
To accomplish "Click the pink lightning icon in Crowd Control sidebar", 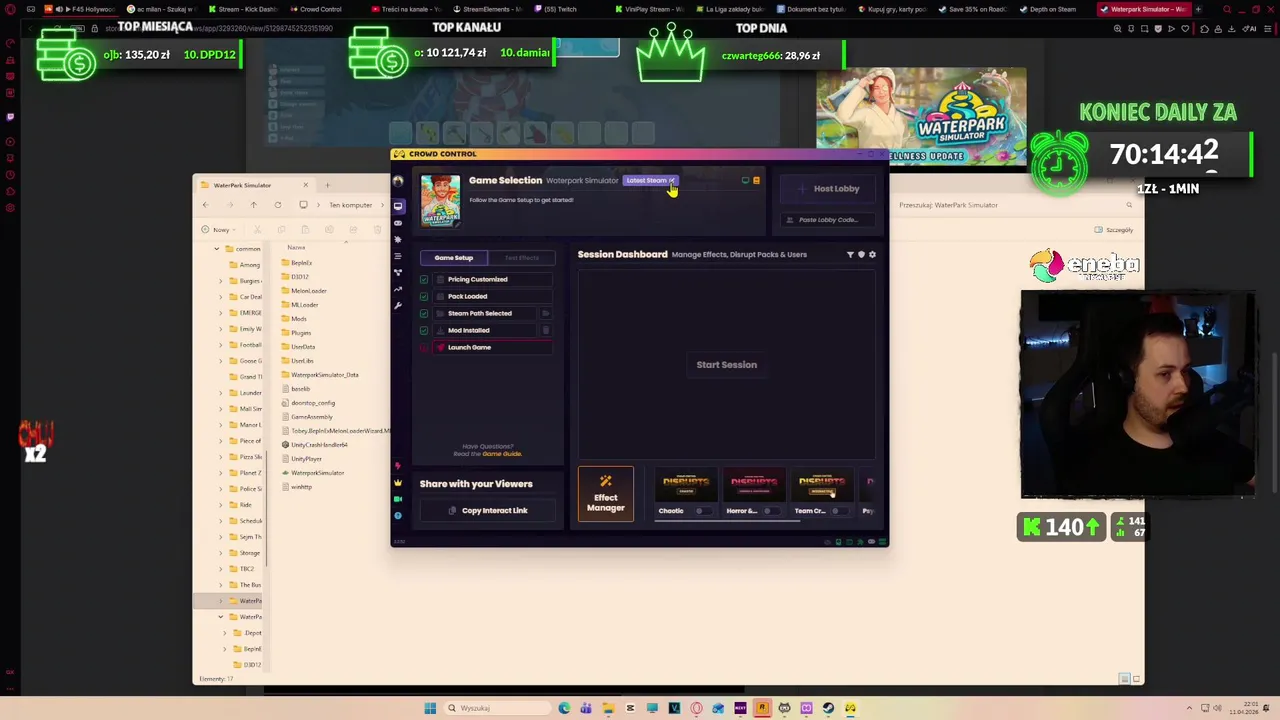I will coord(398,466).
